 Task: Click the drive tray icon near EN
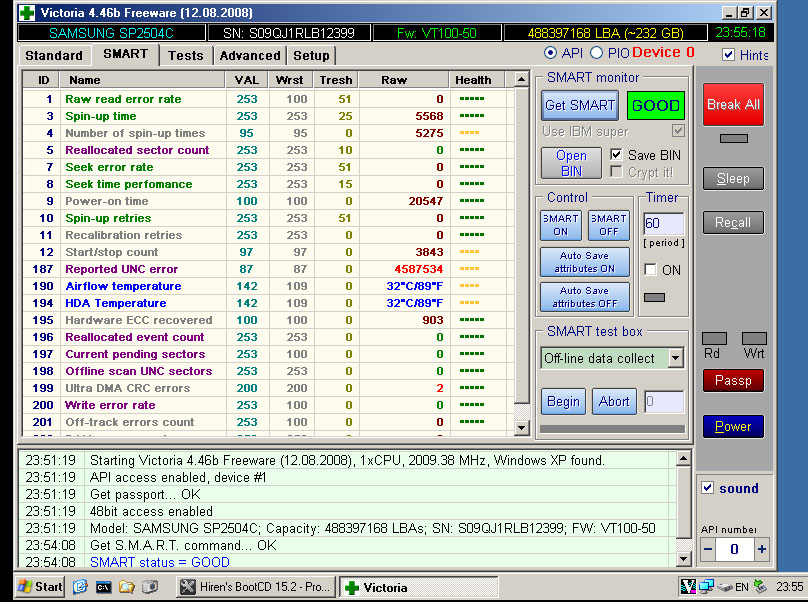point(725,587)
